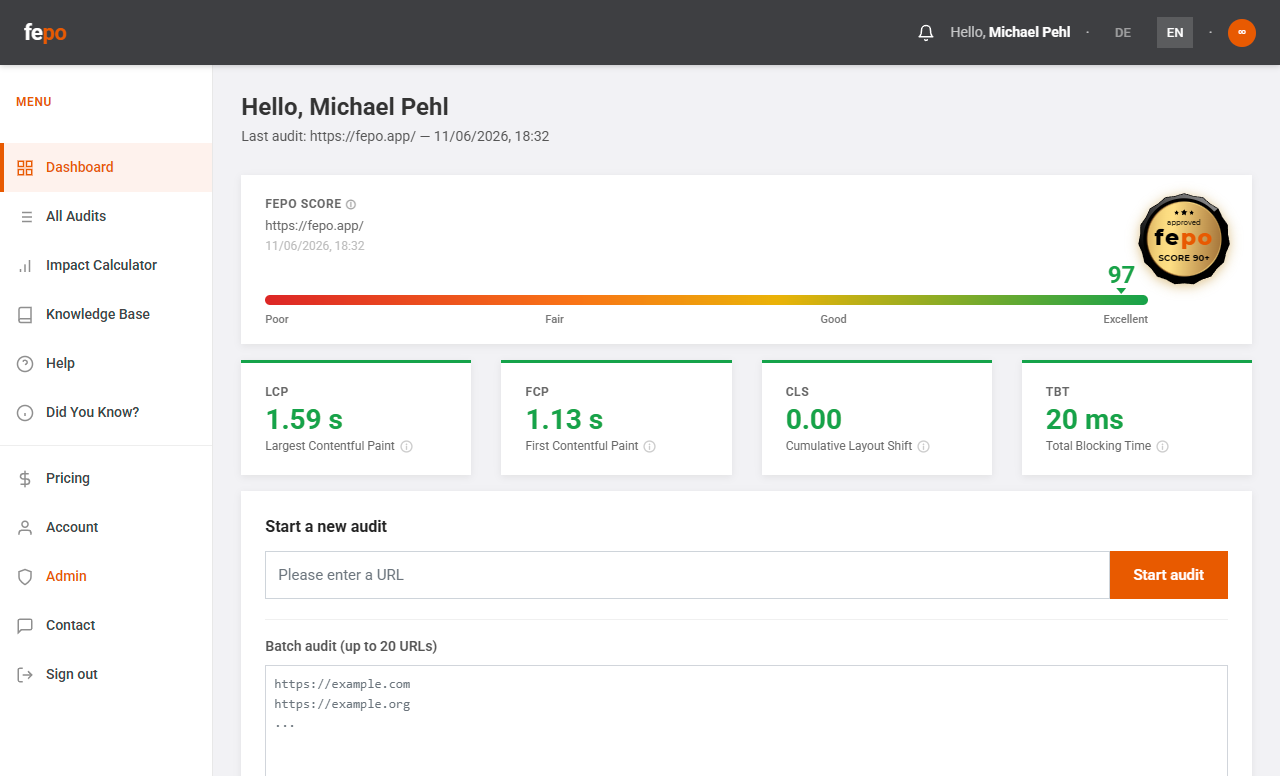Viewport: 1280px width, 776px height.
Task: Click the Admin shield icon
Action: (x=25, y=576)
